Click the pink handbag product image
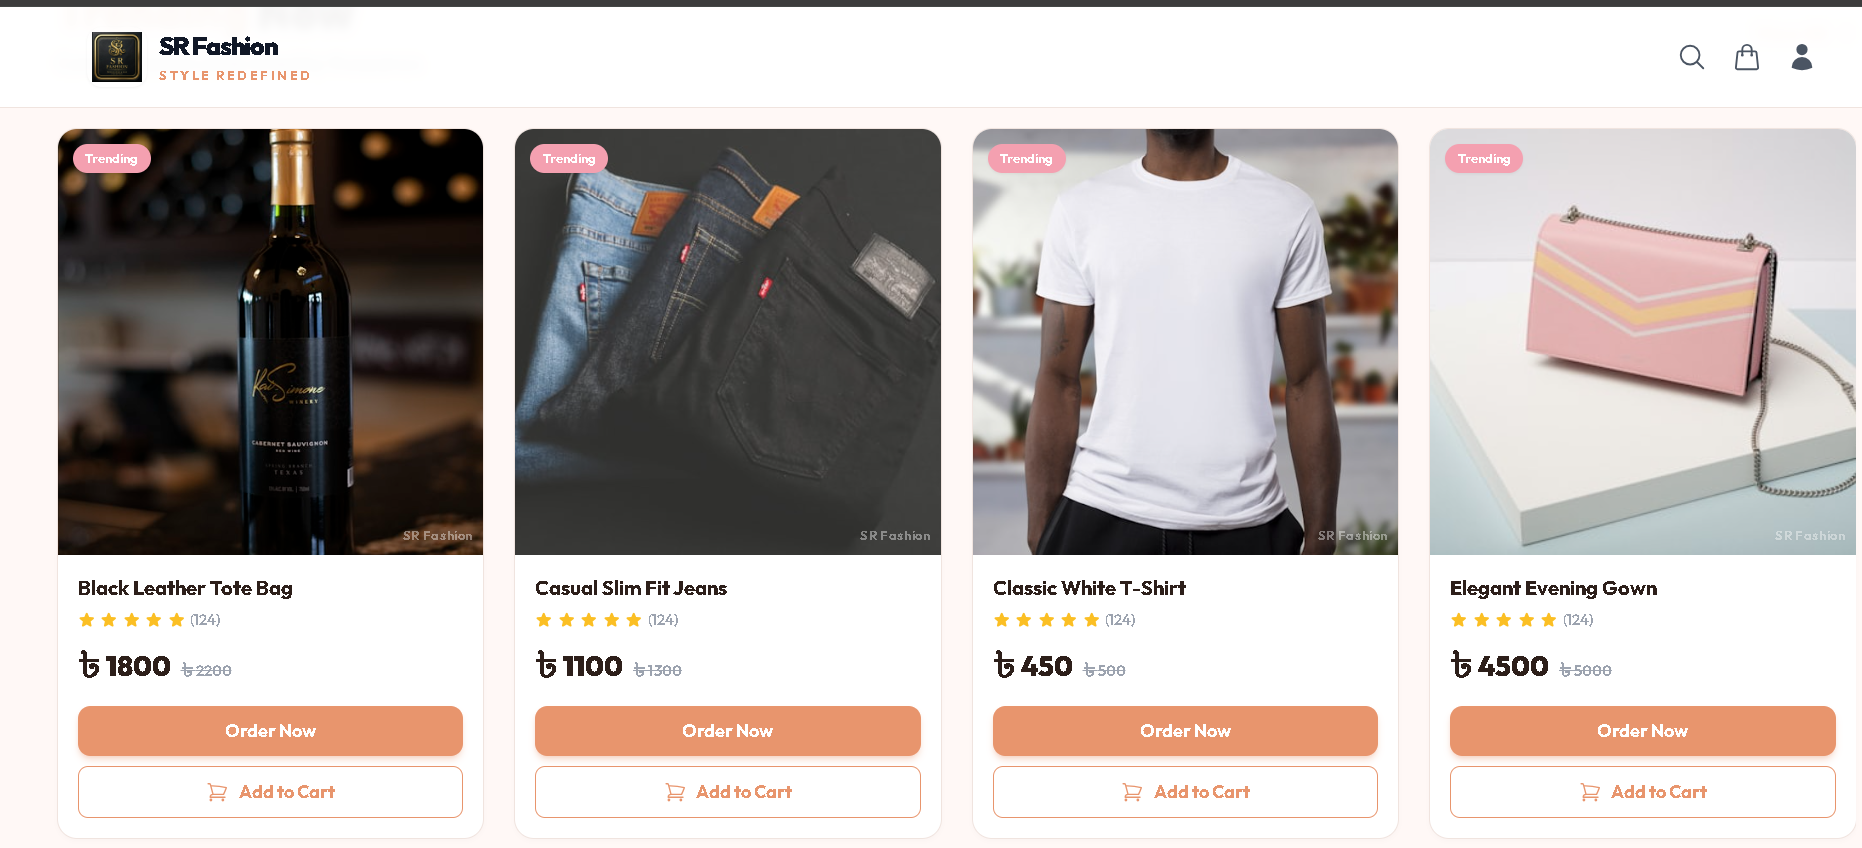 [1642, 341]
